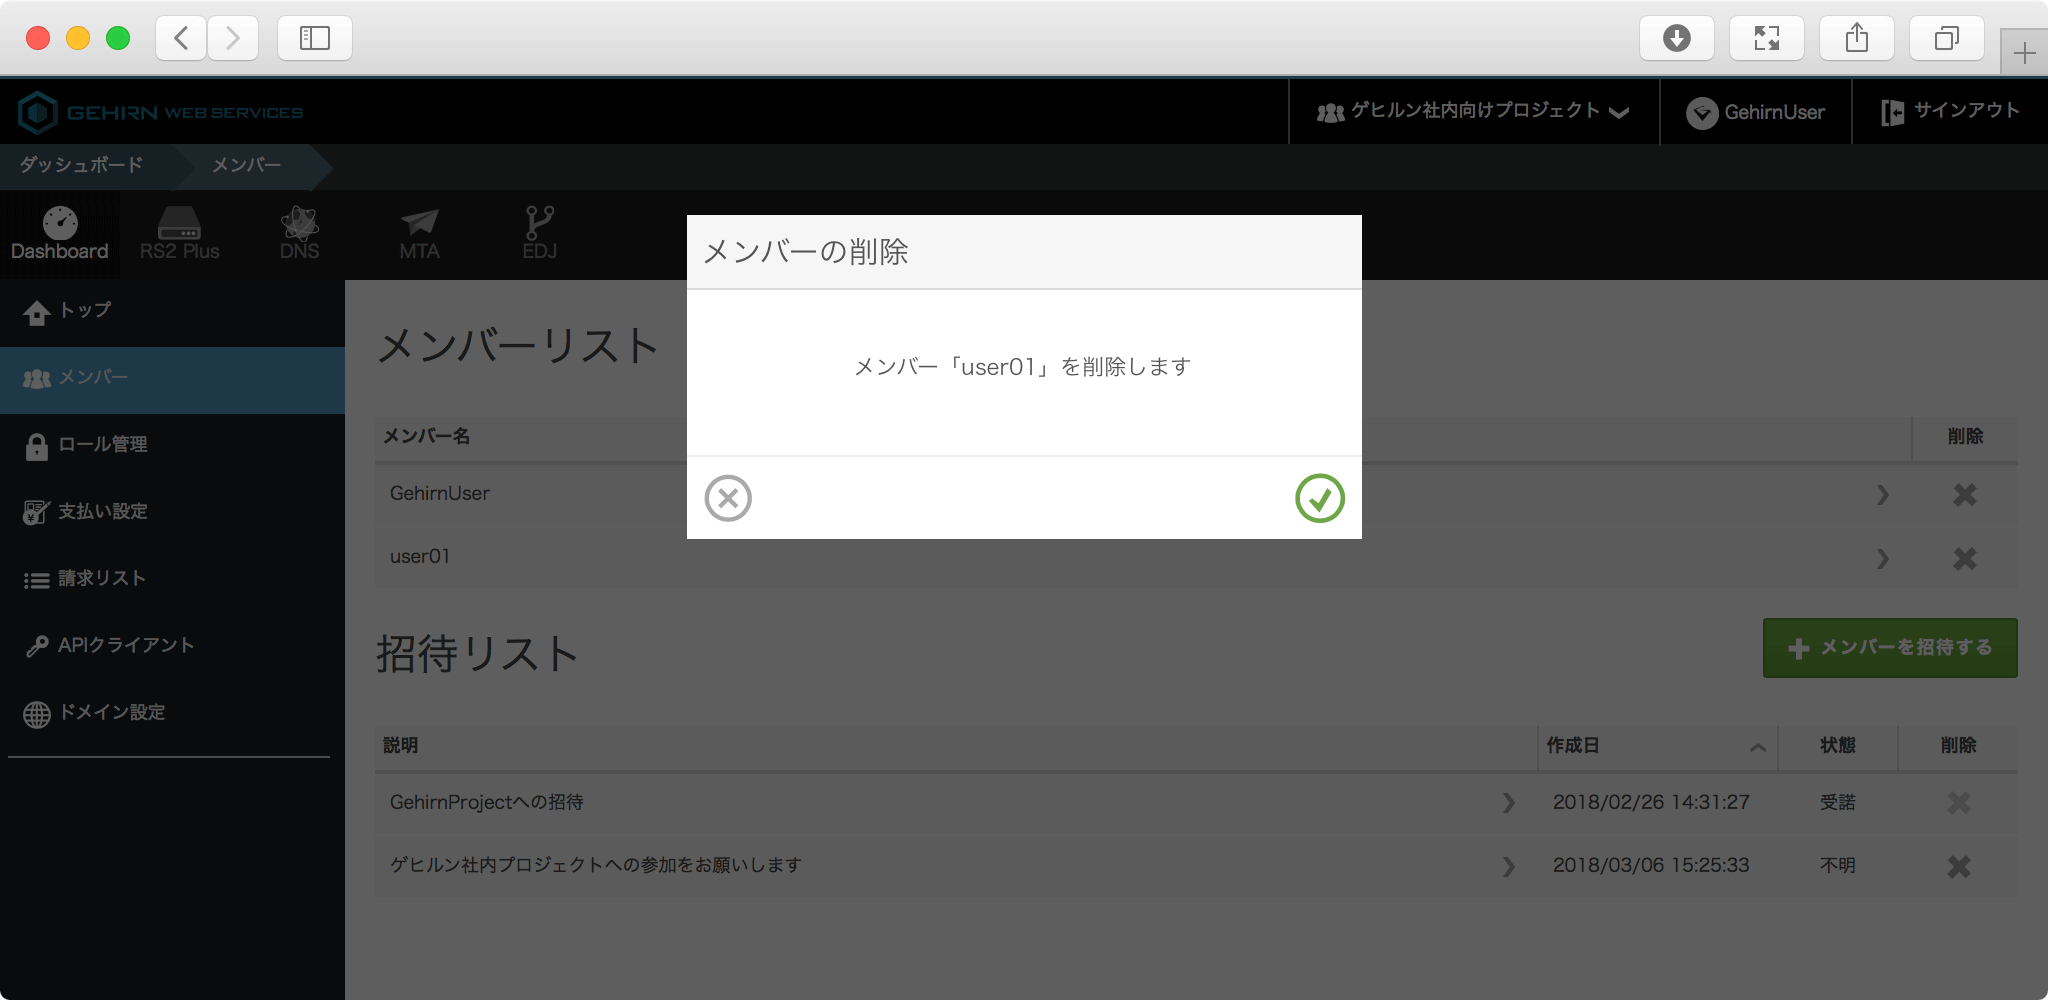This screenshot has height=1000, width=2048.
Task: Delete GehirnUser member row X icon
Action: coord(1964,494)
